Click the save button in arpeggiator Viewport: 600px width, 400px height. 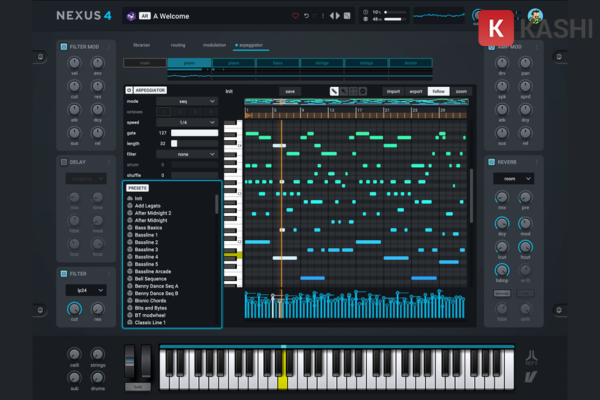point(290,91)
